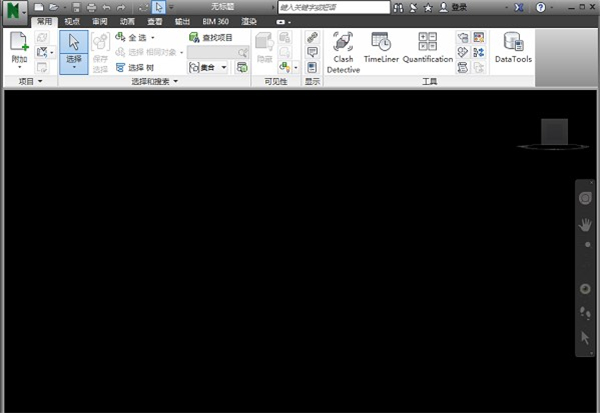Click the Open file icon in quick access toolbar
Image resolution: width=600 pixels, height=413 pixels.
pos(54,7)
